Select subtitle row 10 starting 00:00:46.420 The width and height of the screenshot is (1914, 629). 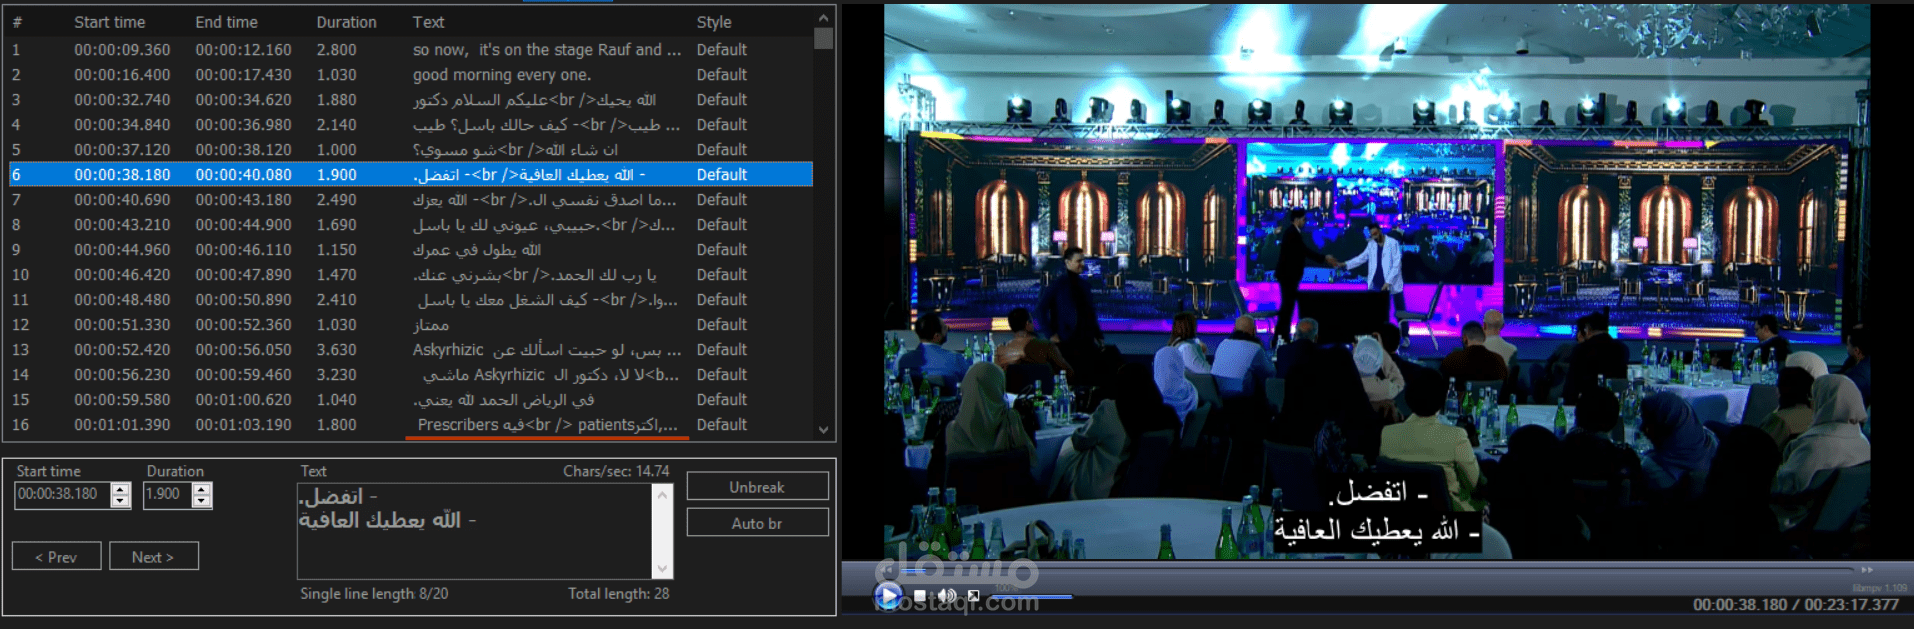coord(410,274)
